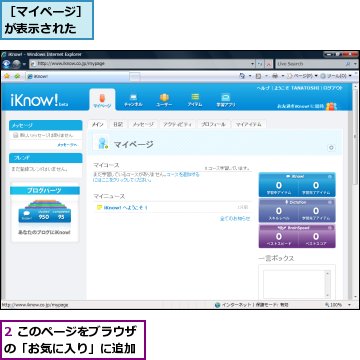The width and height of the screenshot is (360, 360).
Task: Click the 全てのお知らせ link
Action: coord(235,219)
